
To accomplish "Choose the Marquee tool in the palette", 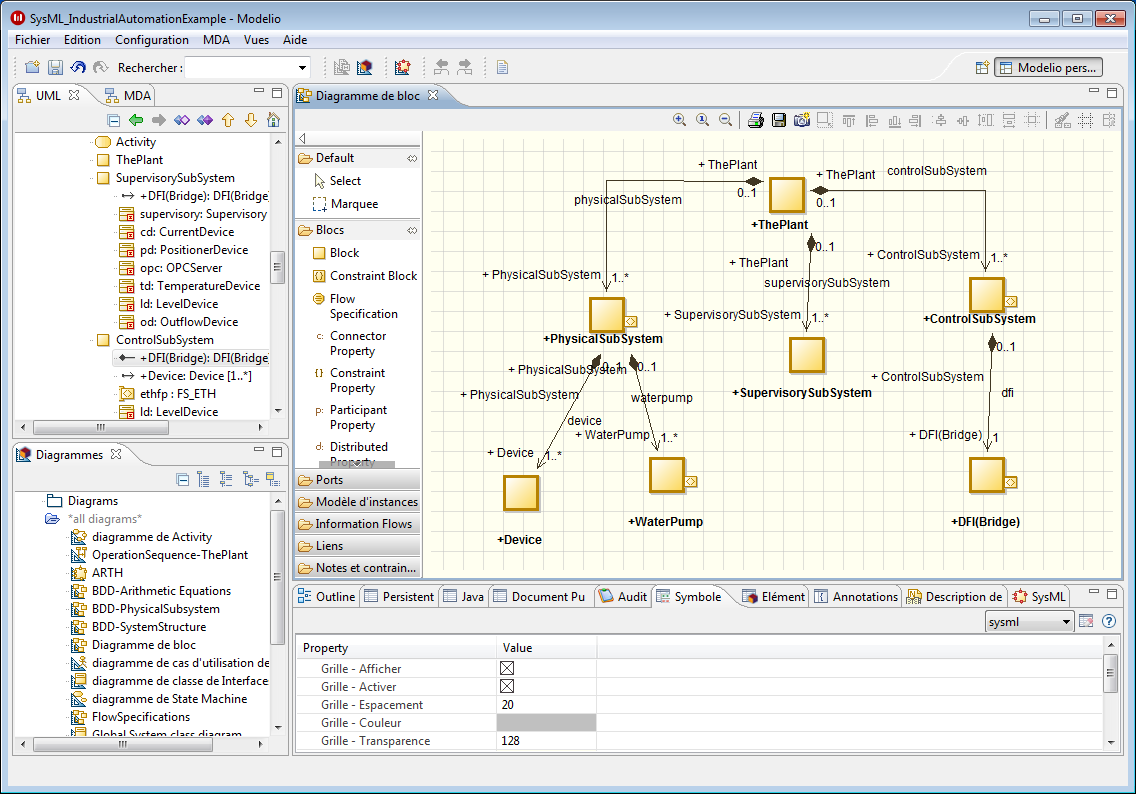I will coord(346,204).
